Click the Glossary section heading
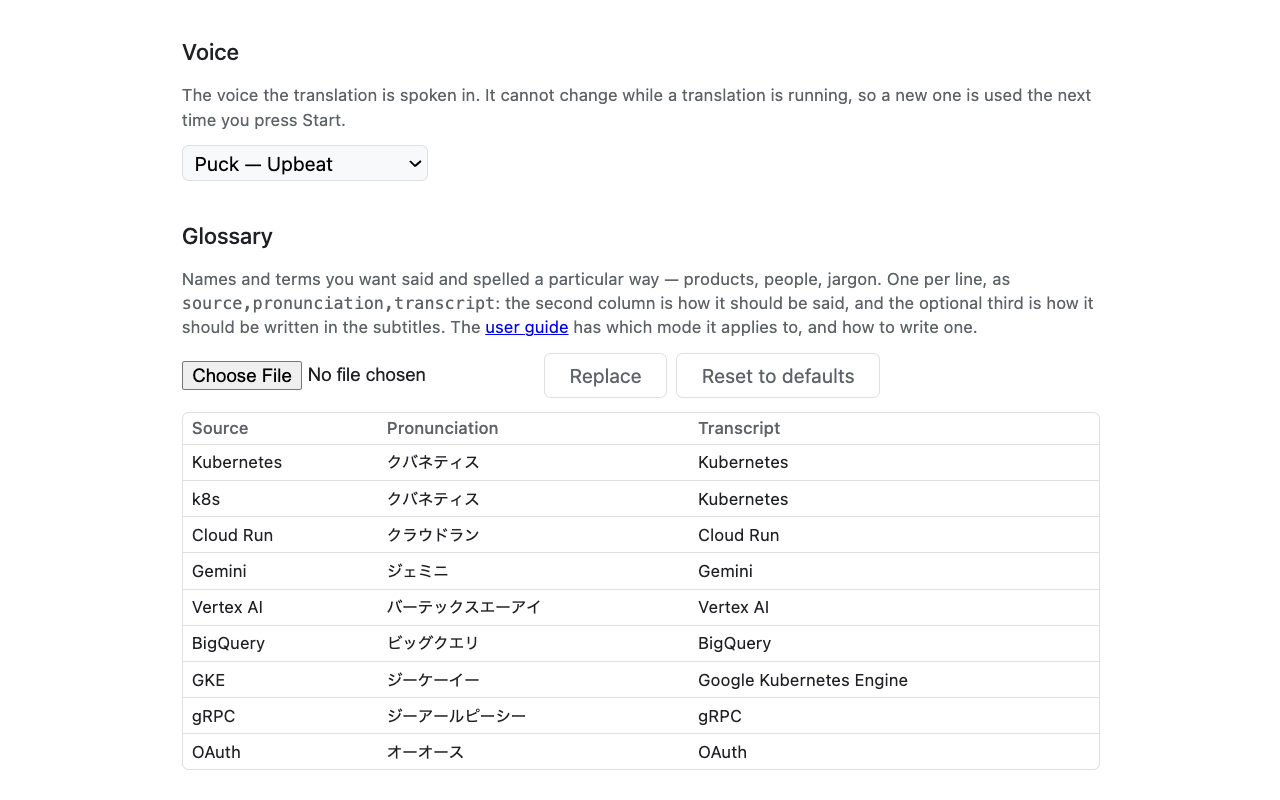Image resolution: width=1280 pixels, height=800 pixels. 227,236
